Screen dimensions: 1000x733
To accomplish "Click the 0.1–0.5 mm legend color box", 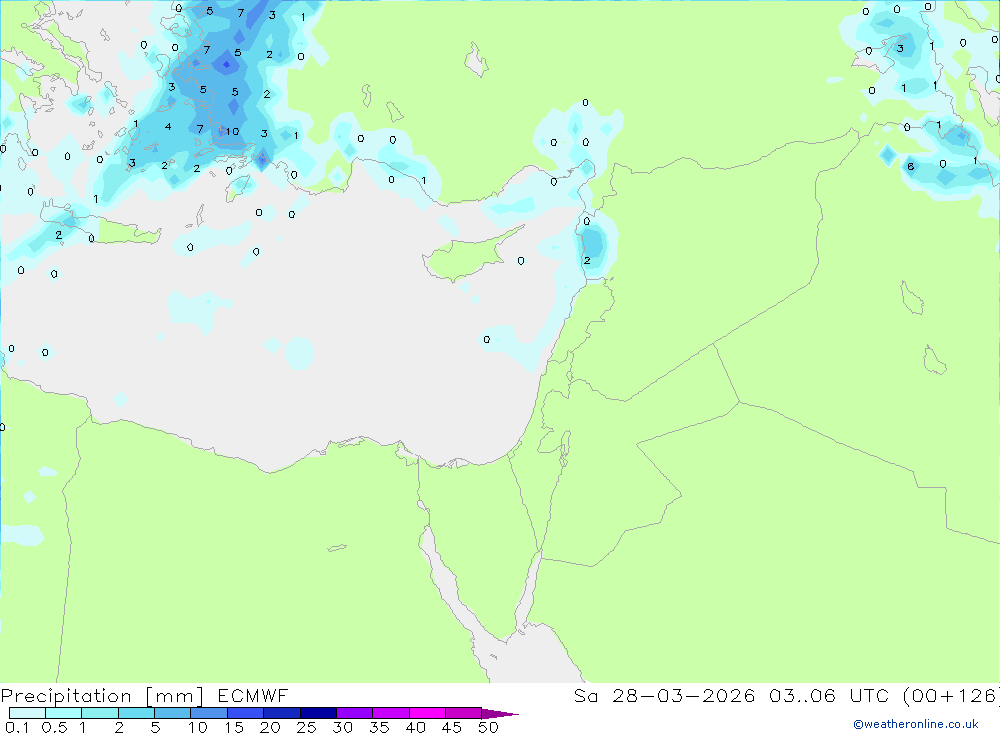I will click(x=27, y=713).
